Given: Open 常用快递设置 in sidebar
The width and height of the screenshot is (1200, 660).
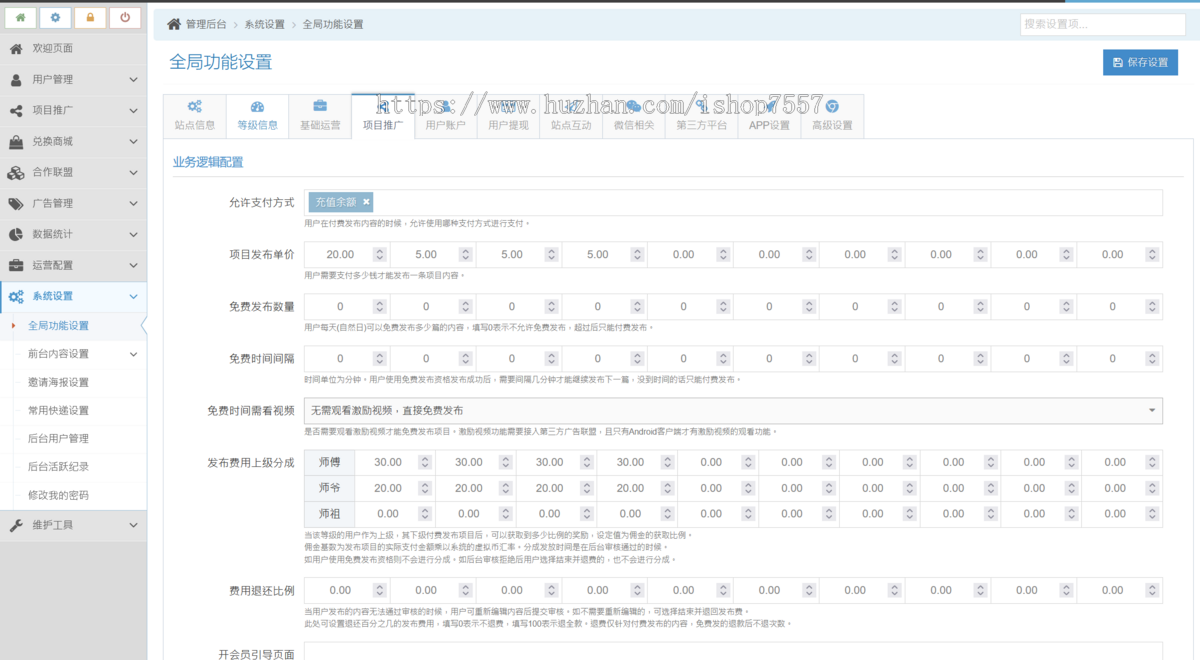Looking at the screenshot, I should click(x=58, y=410).
